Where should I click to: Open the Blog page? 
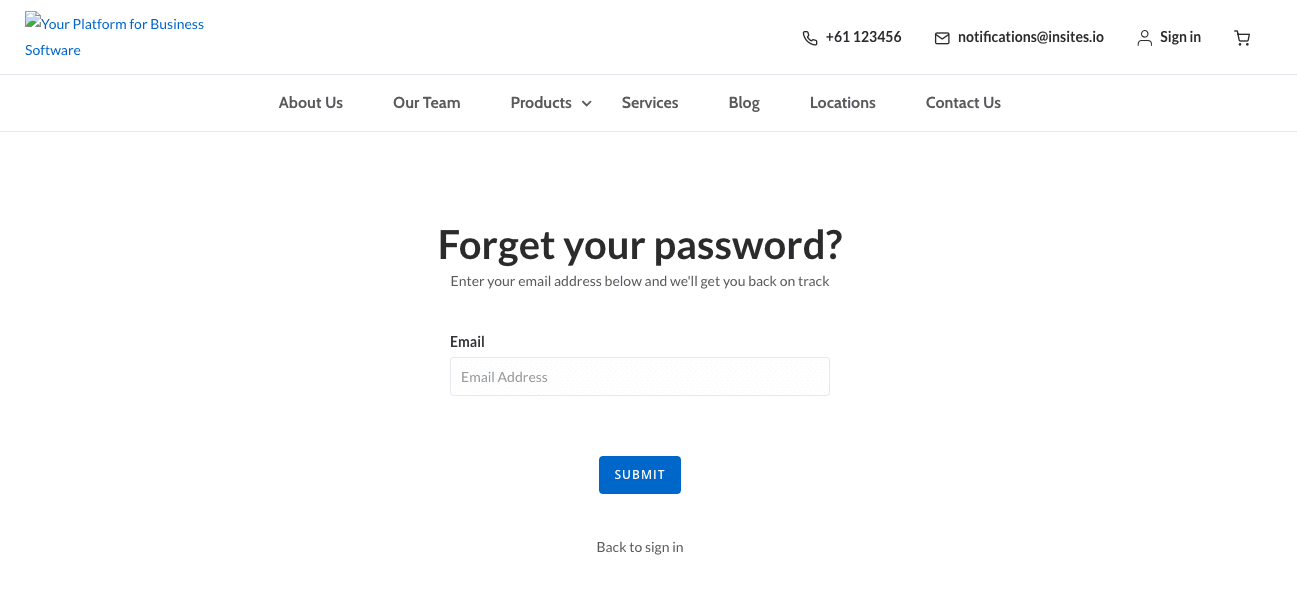[x=744, y=103]
